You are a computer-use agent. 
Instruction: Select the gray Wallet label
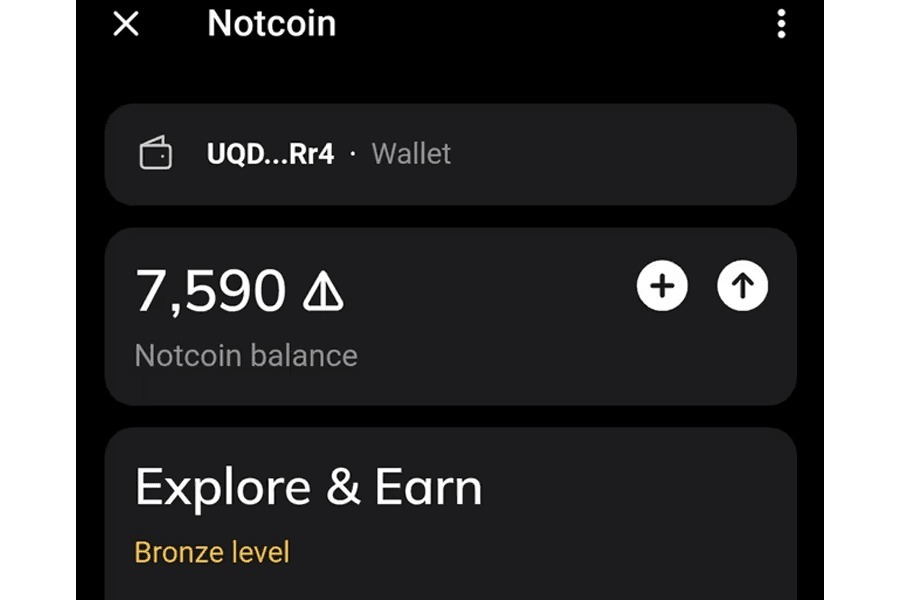coord(411,154)
